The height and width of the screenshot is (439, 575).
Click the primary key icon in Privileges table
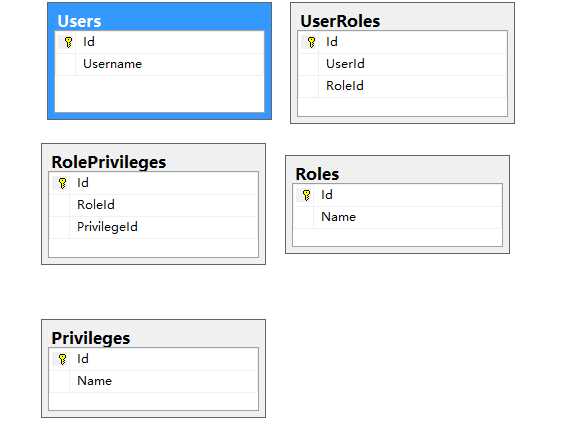pyautogui.click(x=62, y=359)
